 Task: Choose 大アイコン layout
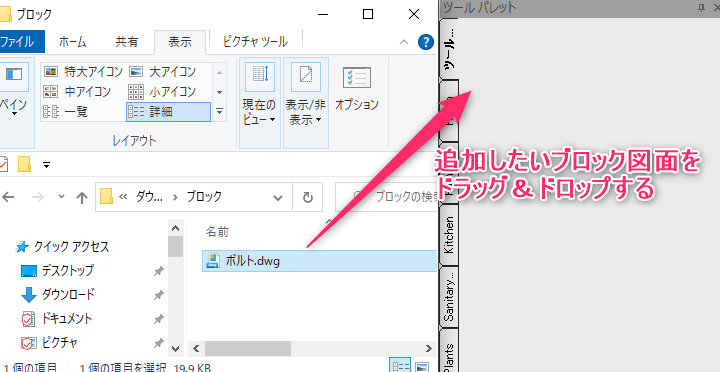162,72
